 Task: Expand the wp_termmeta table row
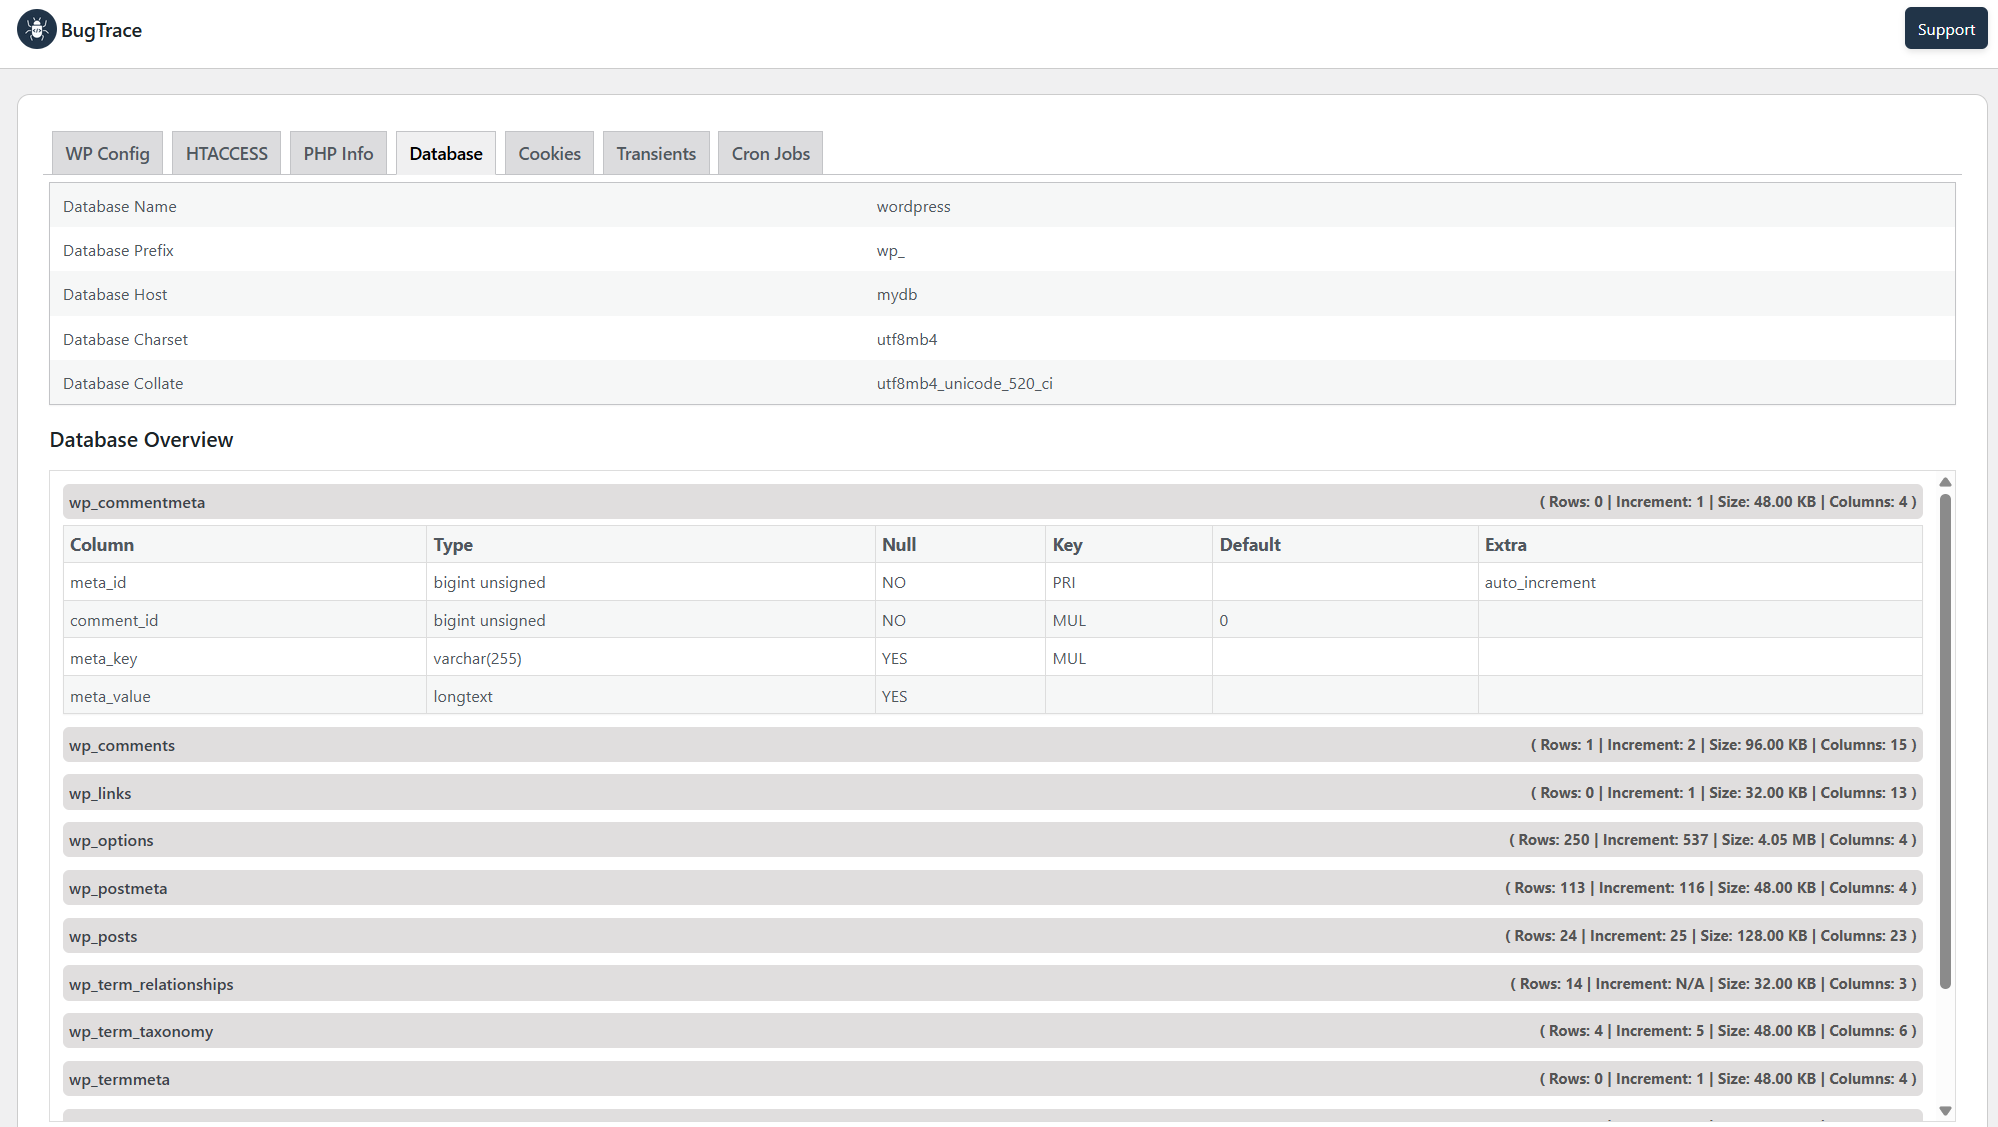[x=992, y=1079]
